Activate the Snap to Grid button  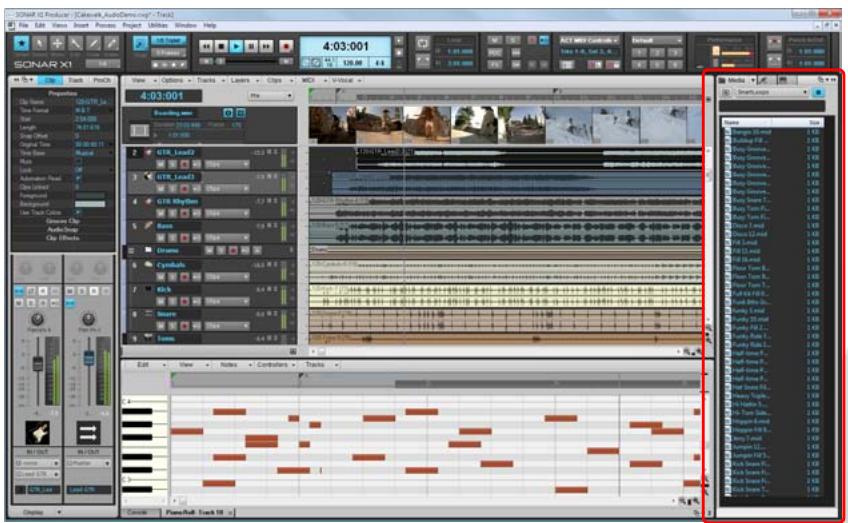141,43
